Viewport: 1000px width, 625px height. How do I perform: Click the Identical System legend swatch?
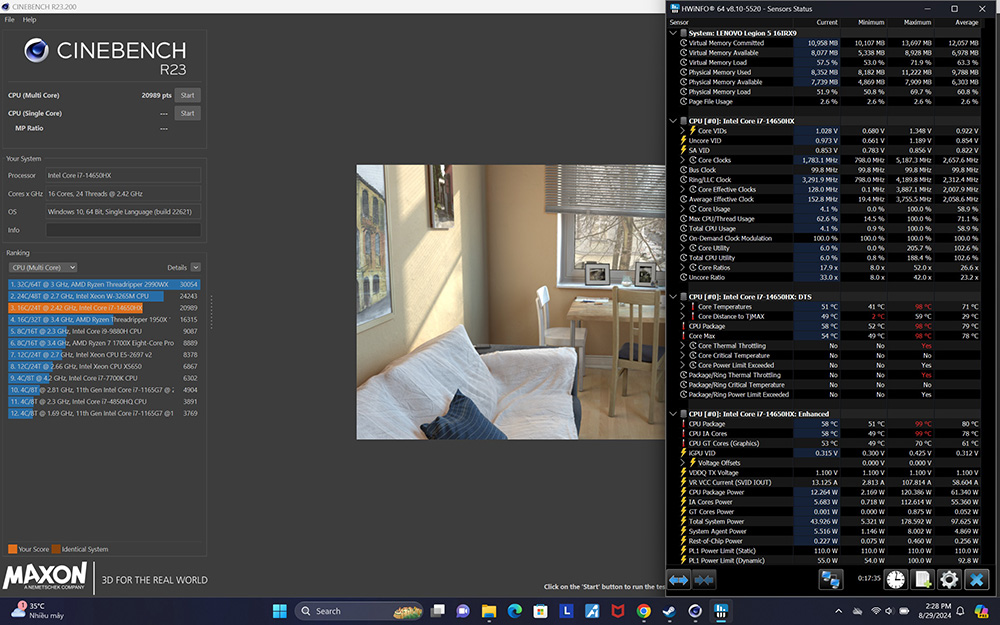tap(56, 549)
